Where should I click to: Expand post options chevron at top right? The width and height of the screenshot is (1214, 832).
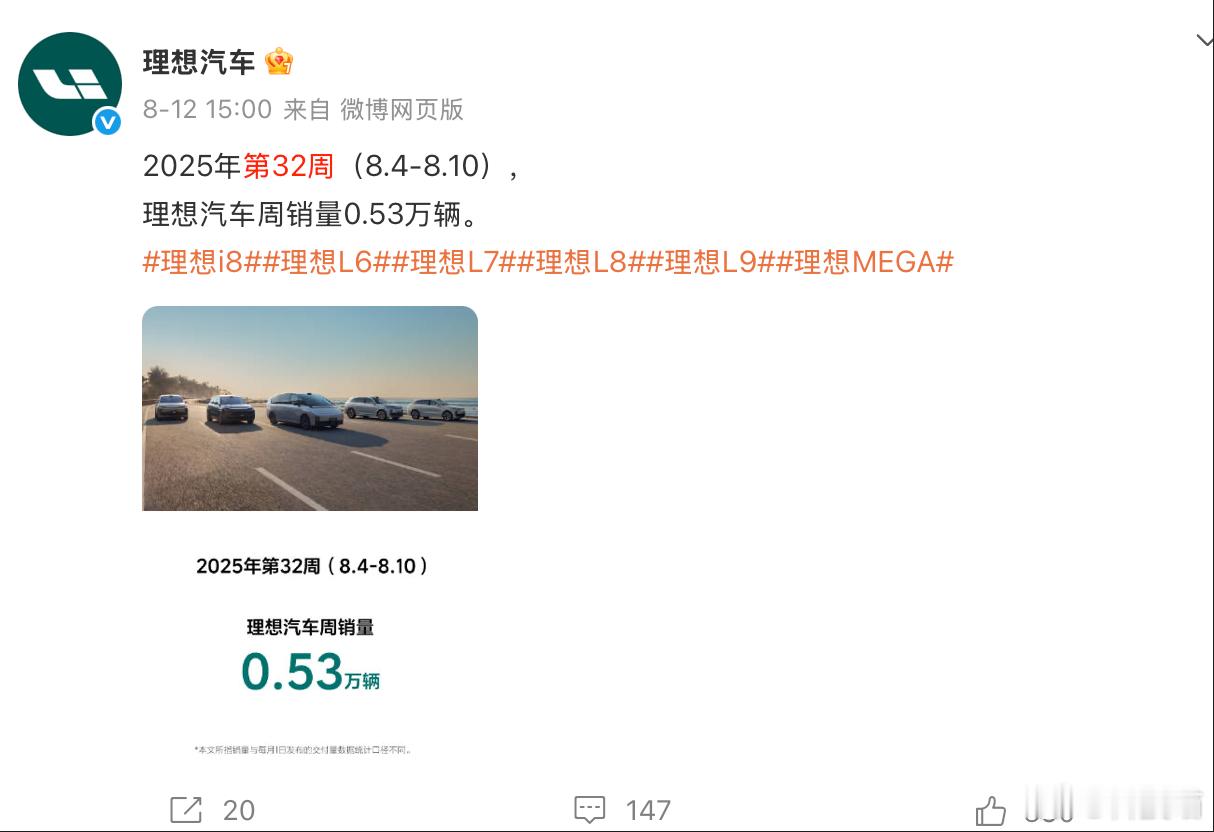(x=1204, y=40)
